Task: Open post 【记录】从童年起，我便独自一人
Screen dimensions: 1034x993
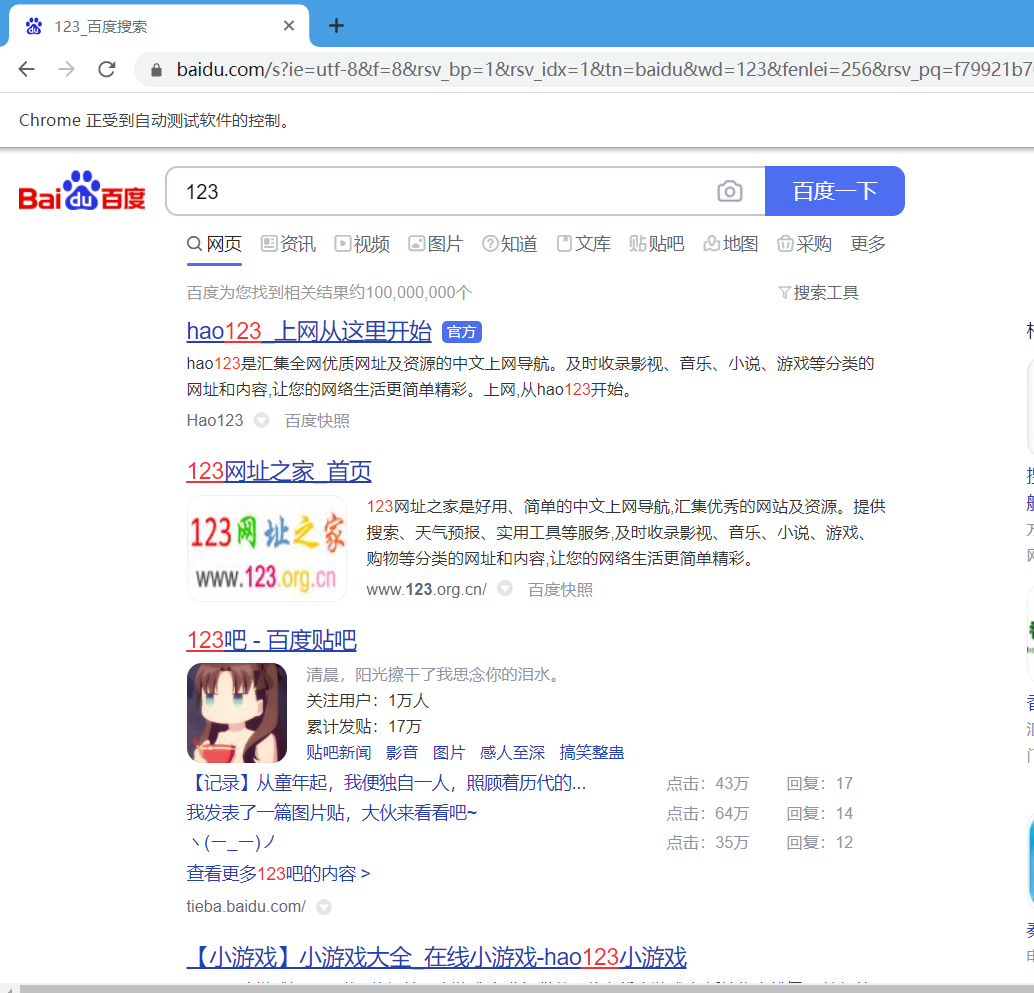Action: tap(386, 783)
